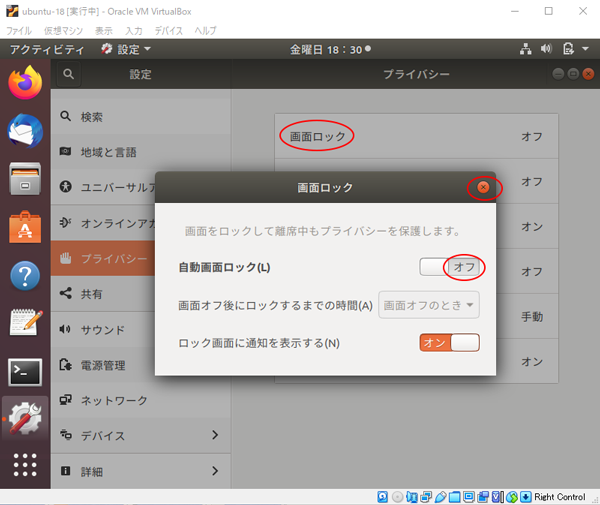Viewport: 600px width, 505px height.
Task: Select ネットワーク in the sidebar
Action: [140, 400]
